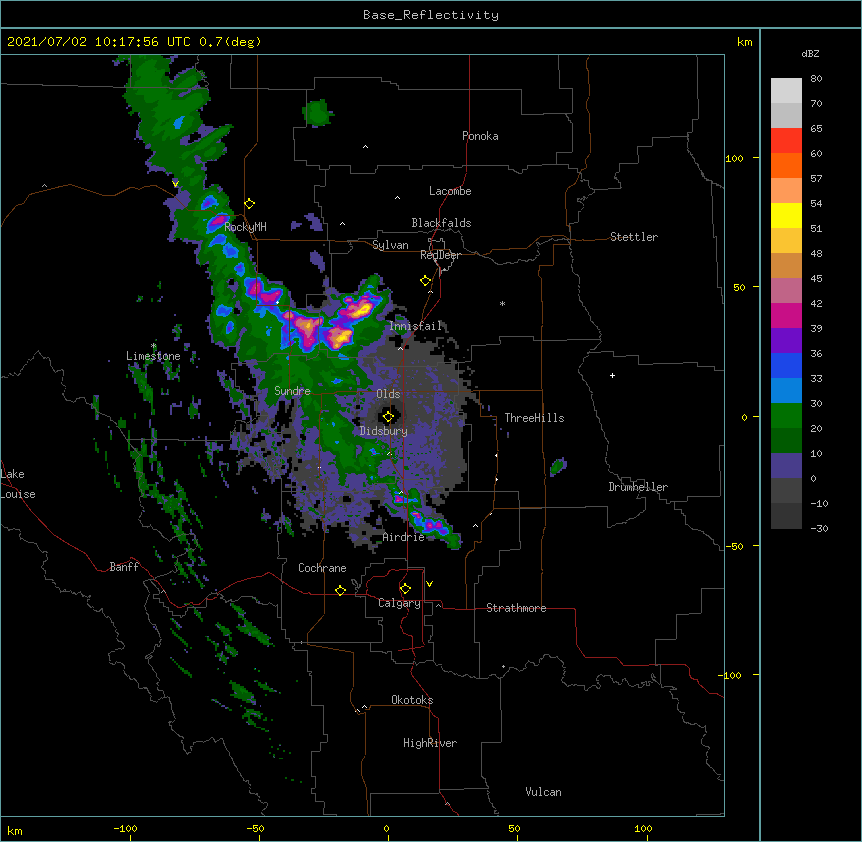Click the yellow-core storm cell northwest of Innisfail
The width and height of the screenshot is (862, 842).
click(360, 308)
